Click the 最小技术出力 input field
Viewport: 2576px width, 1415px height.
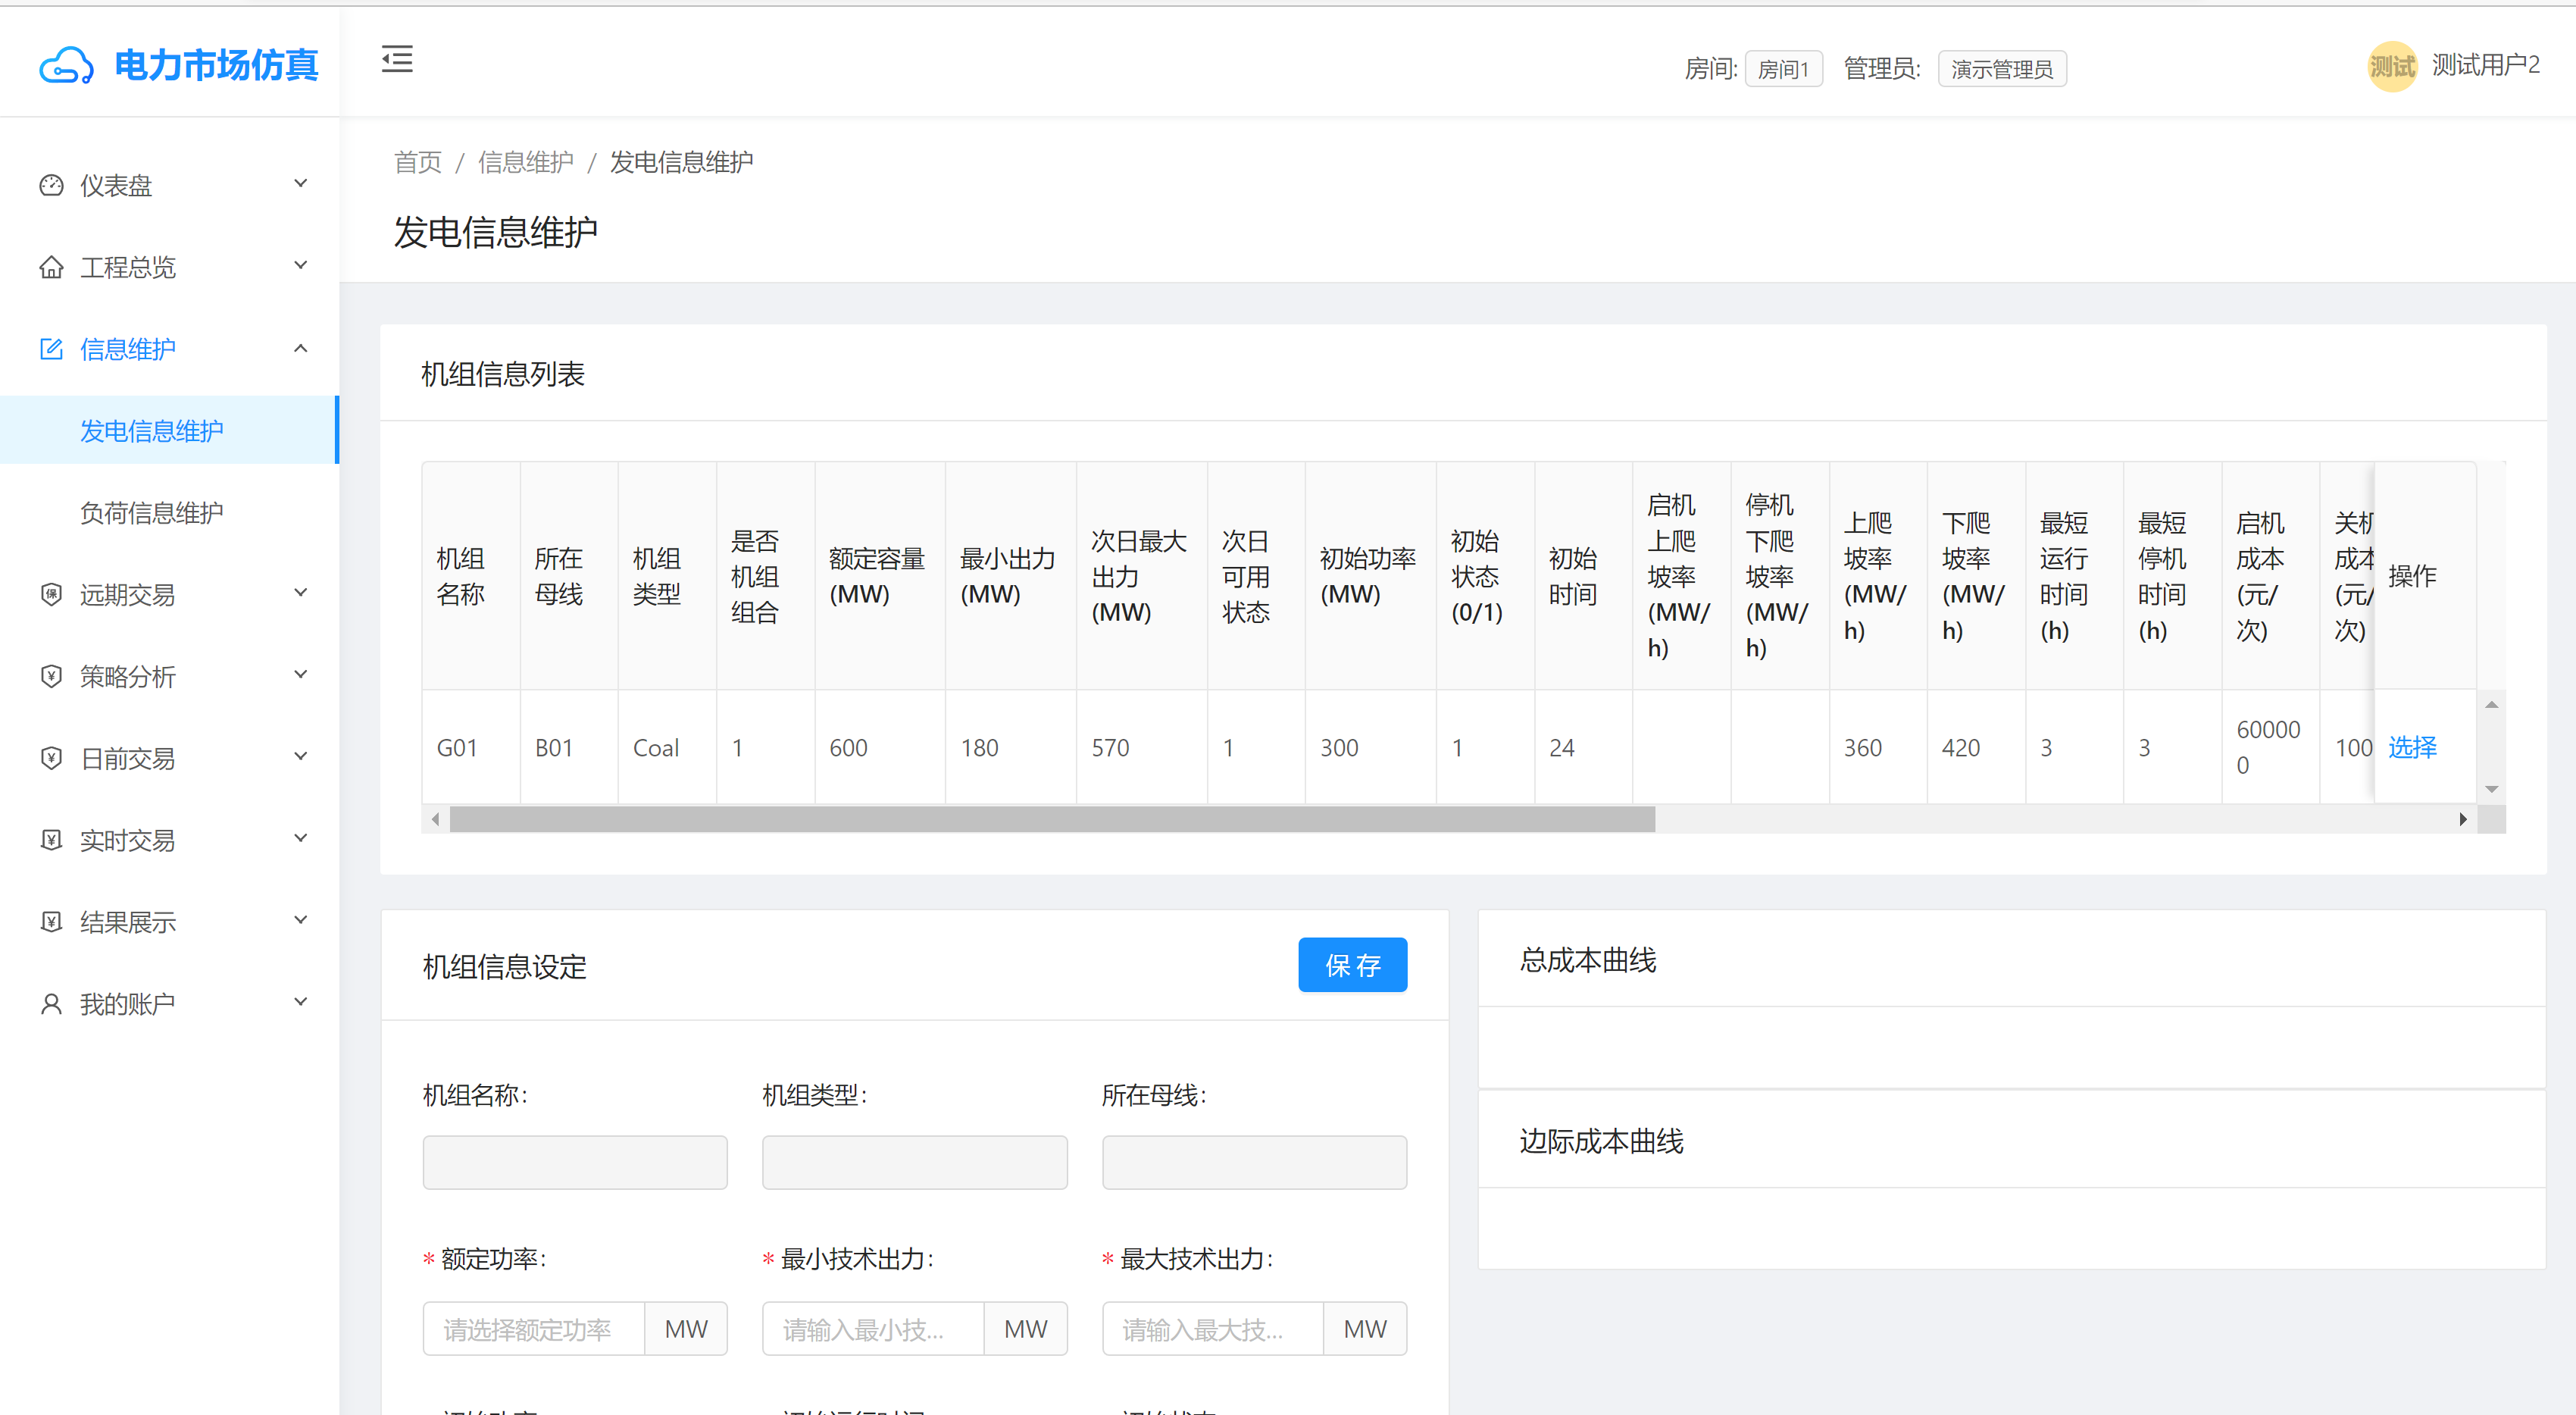873,1329
